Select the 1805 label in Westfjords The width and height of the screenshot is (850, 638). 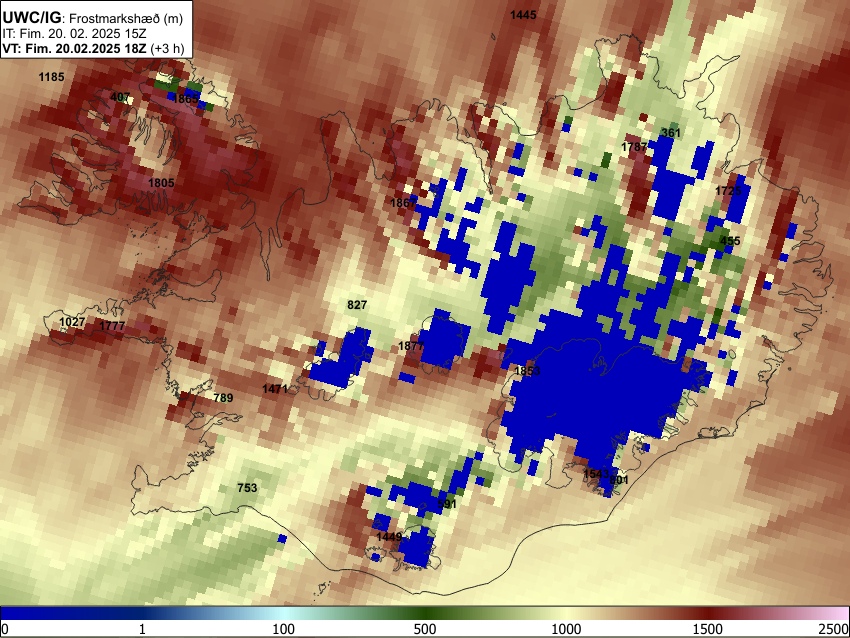161,183
